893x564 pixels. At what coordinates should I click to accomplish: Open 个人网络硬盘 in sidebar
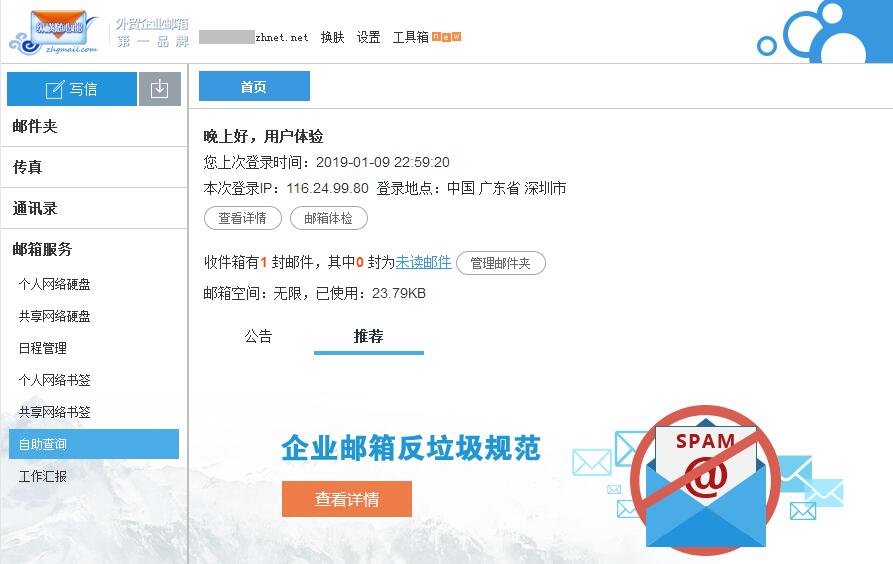click(x=54, y=284)
